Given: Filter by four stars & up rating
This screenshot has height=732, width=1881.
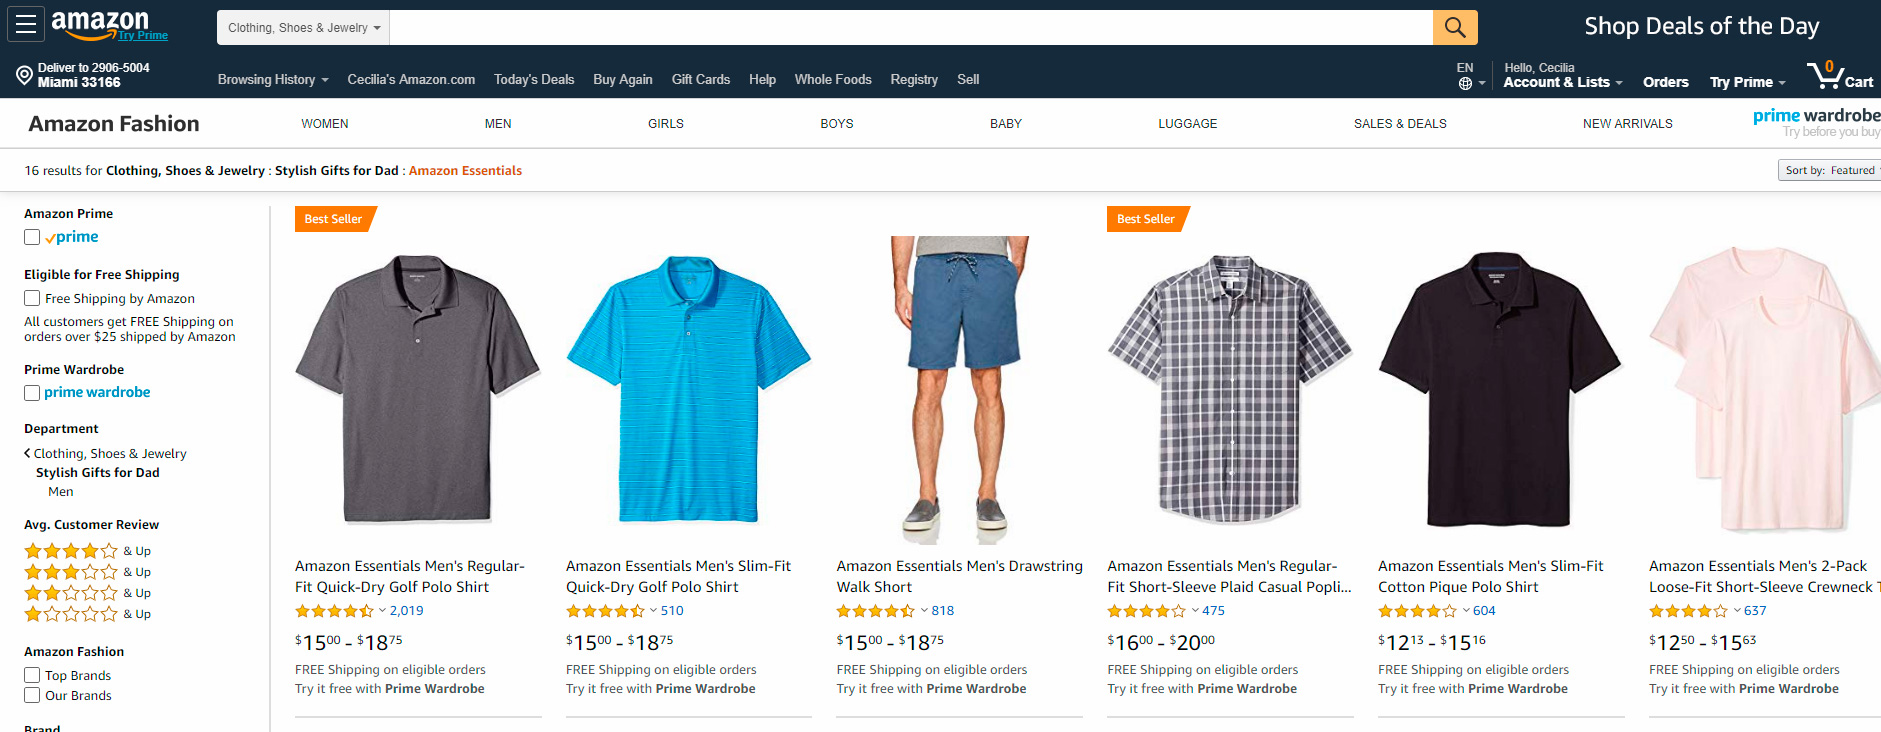Looking at the screenshot, I should coord(88,551).
